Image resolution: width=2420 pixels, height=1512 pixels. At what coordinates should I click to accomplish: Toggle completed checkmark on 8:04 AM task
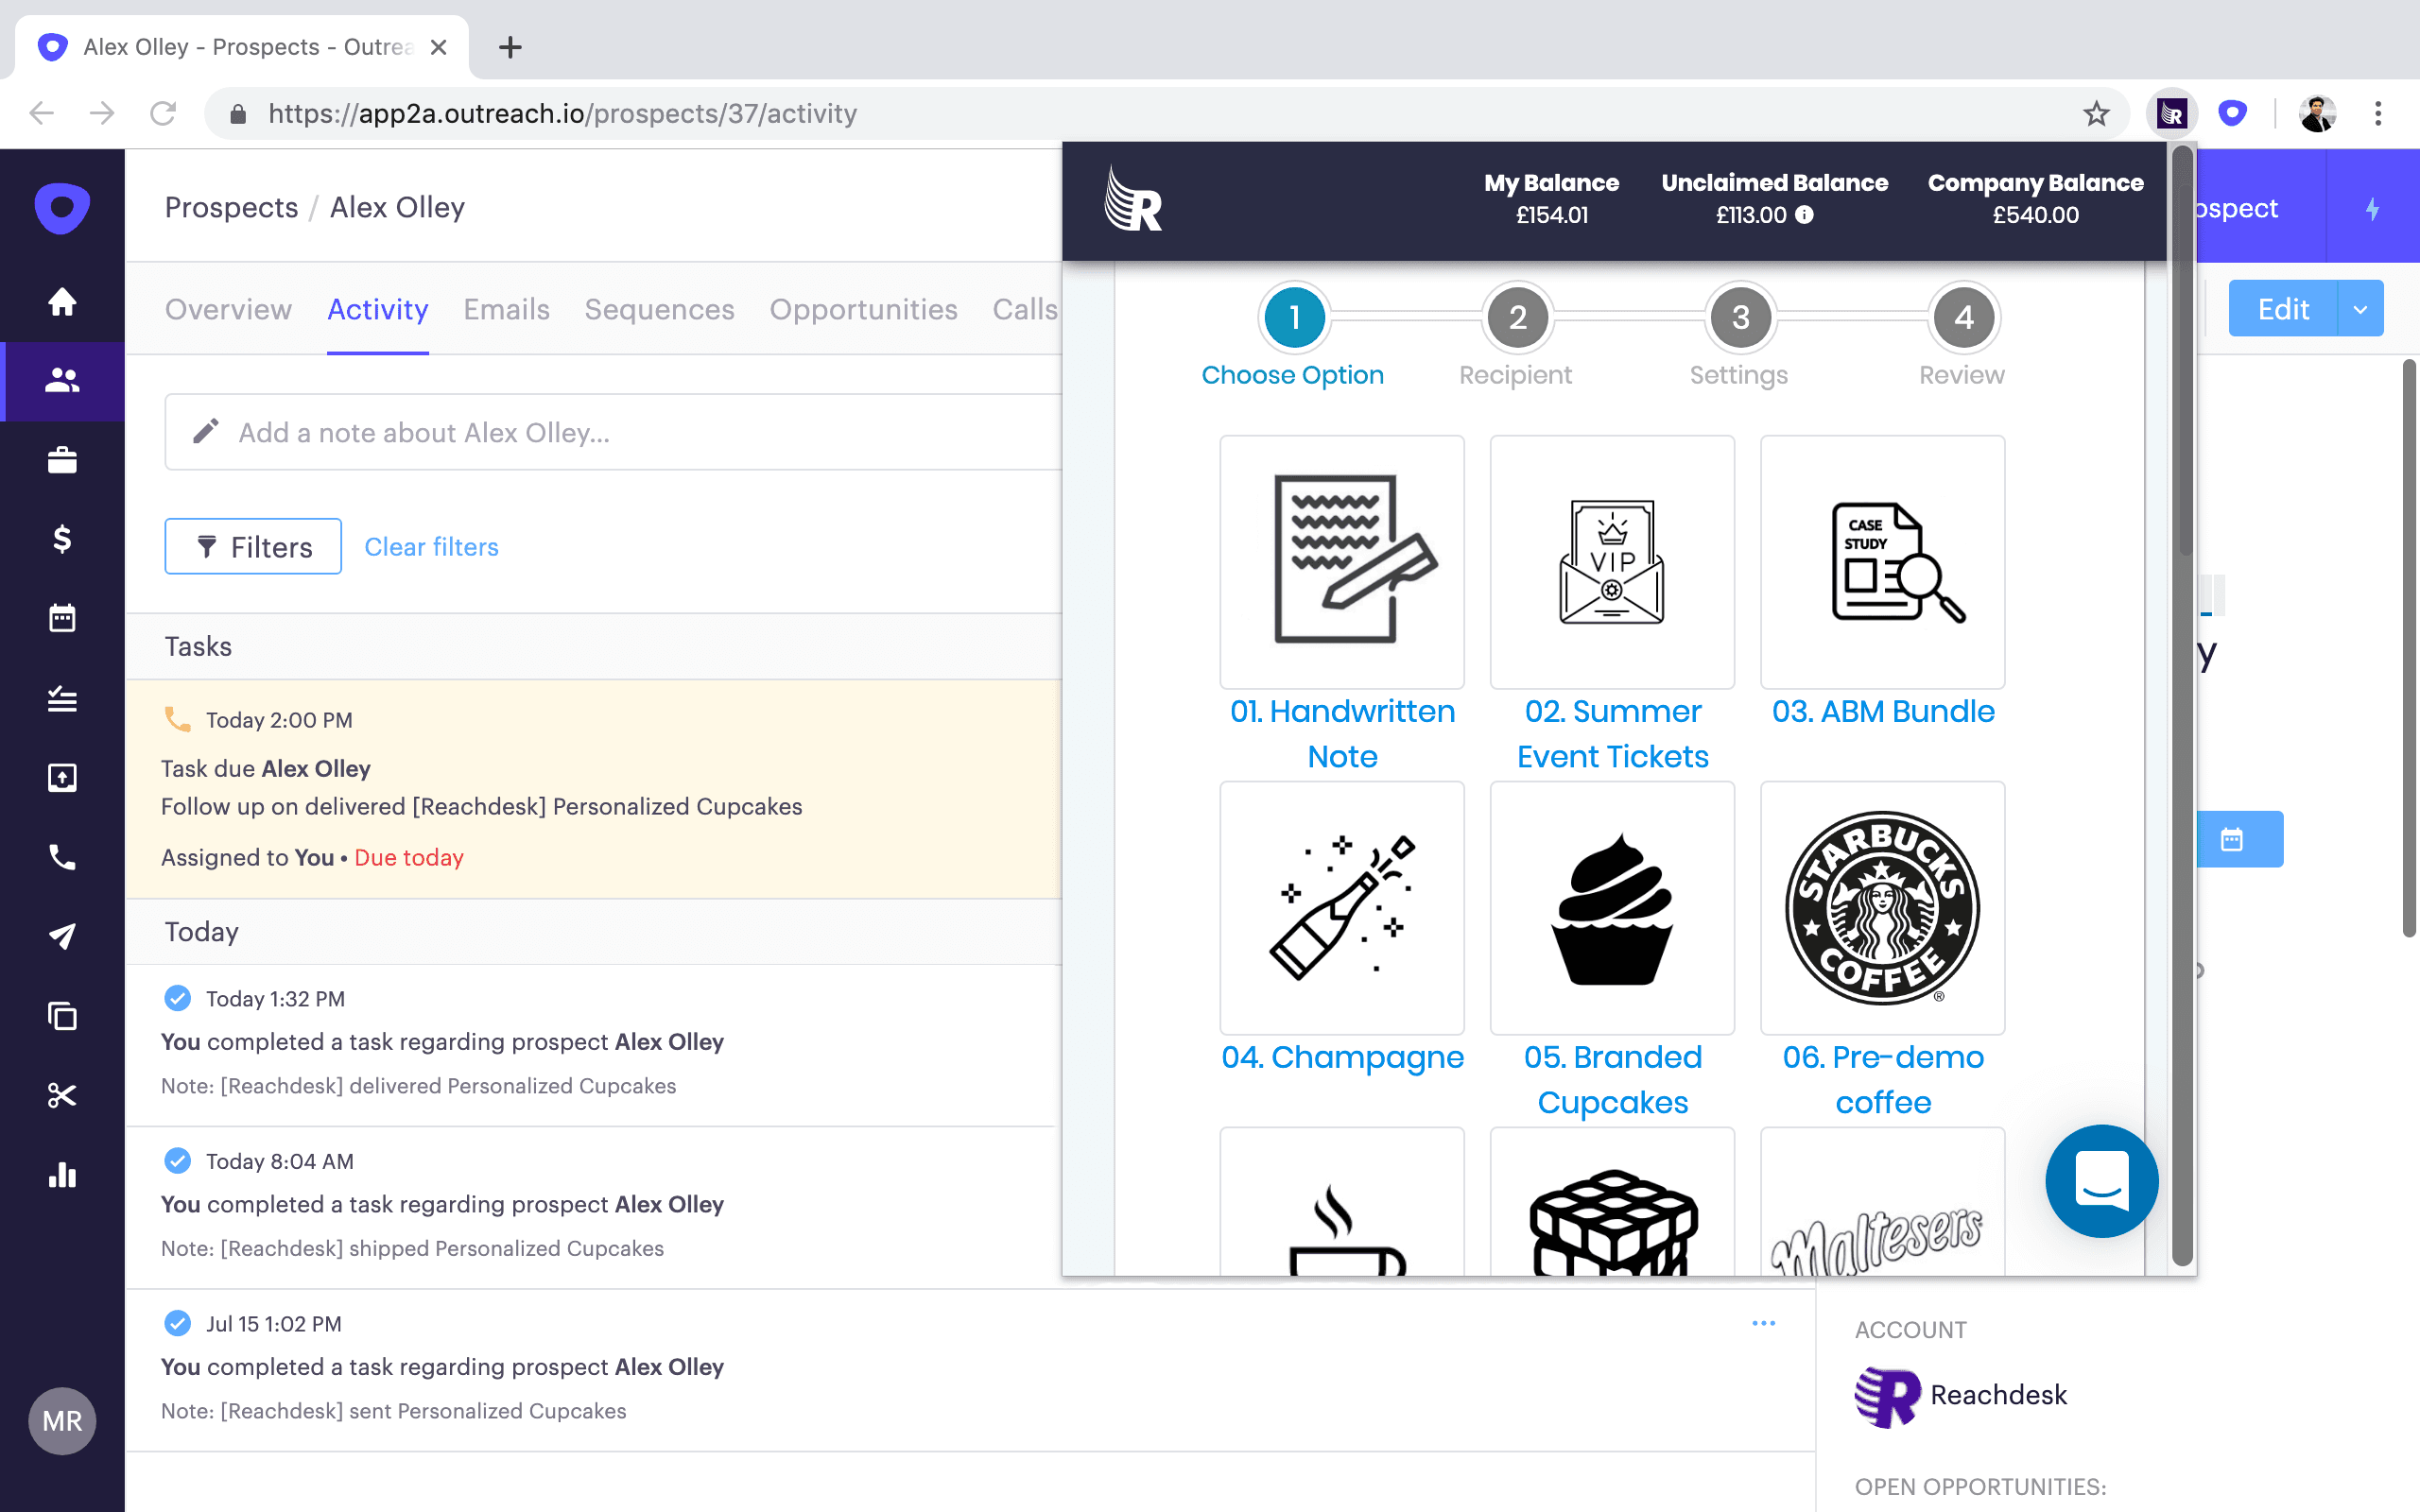(178, 1160)
